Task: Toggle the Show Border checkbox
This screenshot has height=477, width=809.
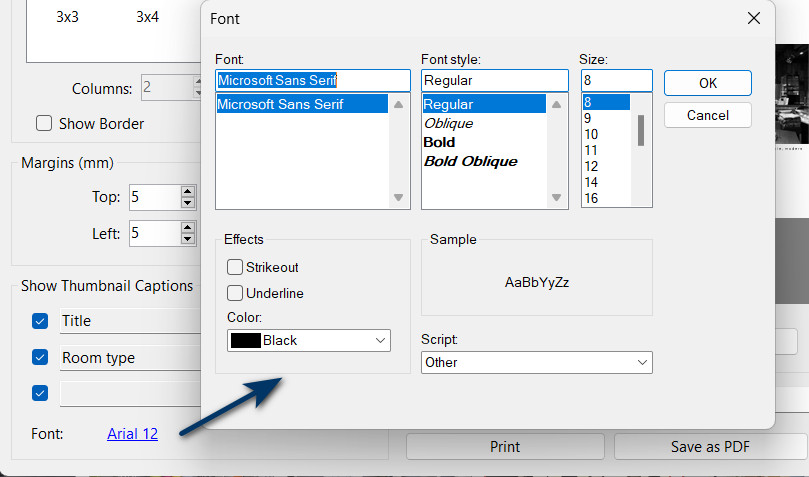Action: pos(44,124)
